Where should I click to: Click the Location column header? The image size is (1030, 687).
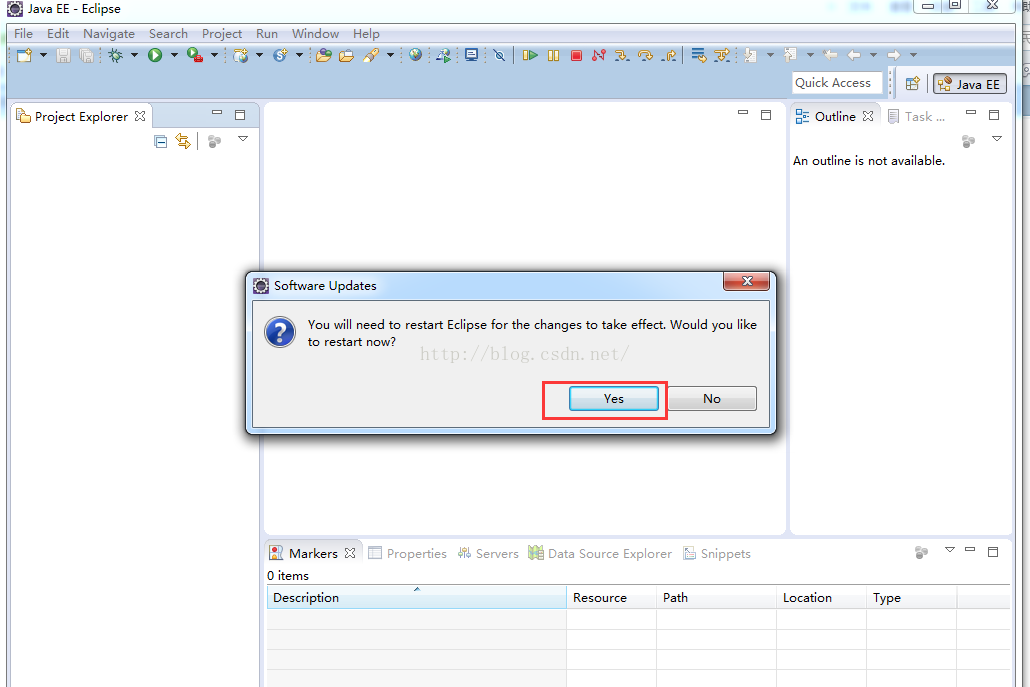coord(820,598)
